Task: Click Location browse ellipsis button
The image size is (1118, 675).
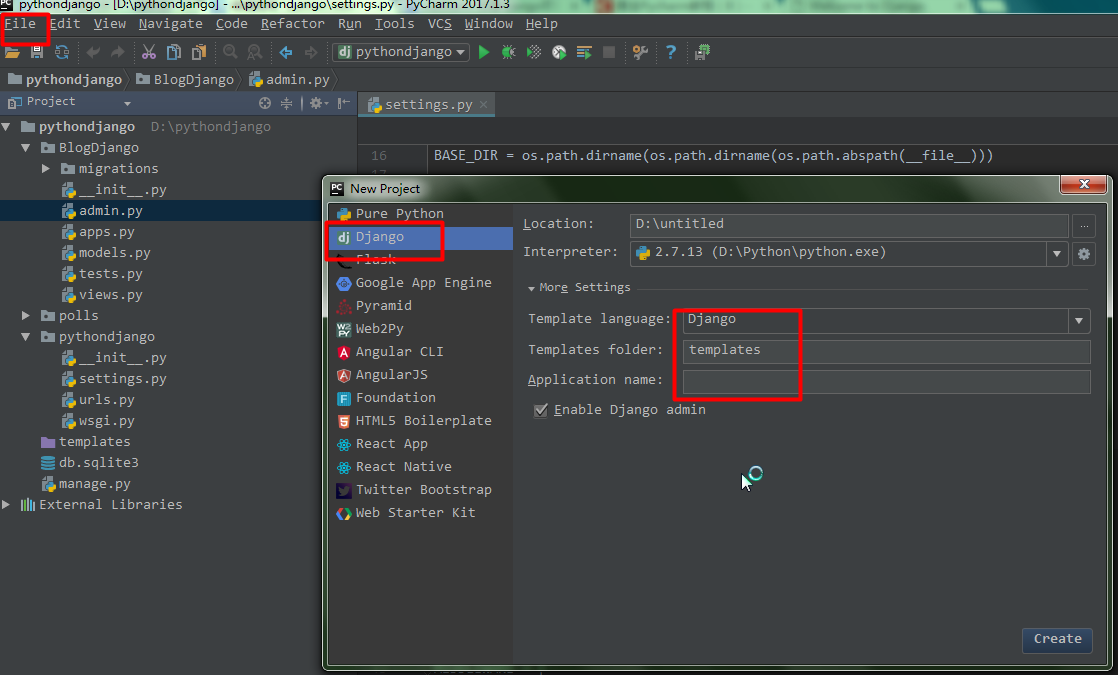Action: click(1084, 226)
